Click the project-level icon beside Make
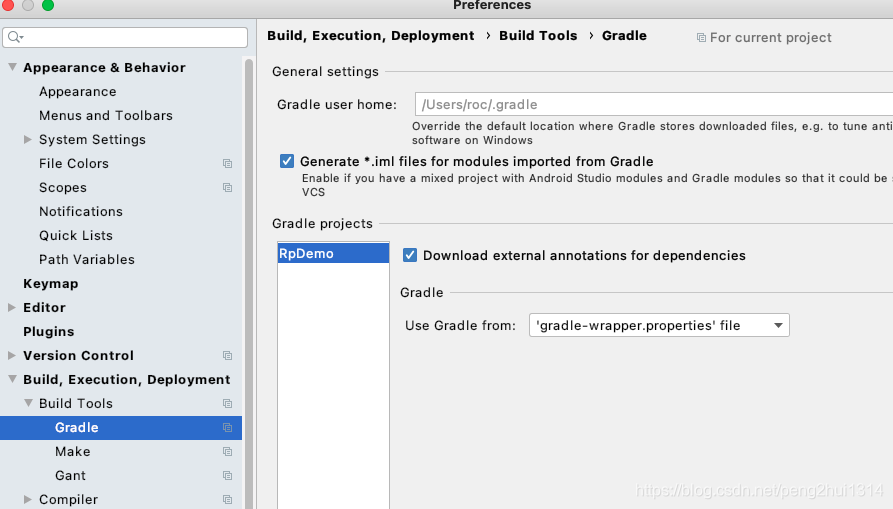Screen dimensions: 893x509 click(x=227, y=451)
